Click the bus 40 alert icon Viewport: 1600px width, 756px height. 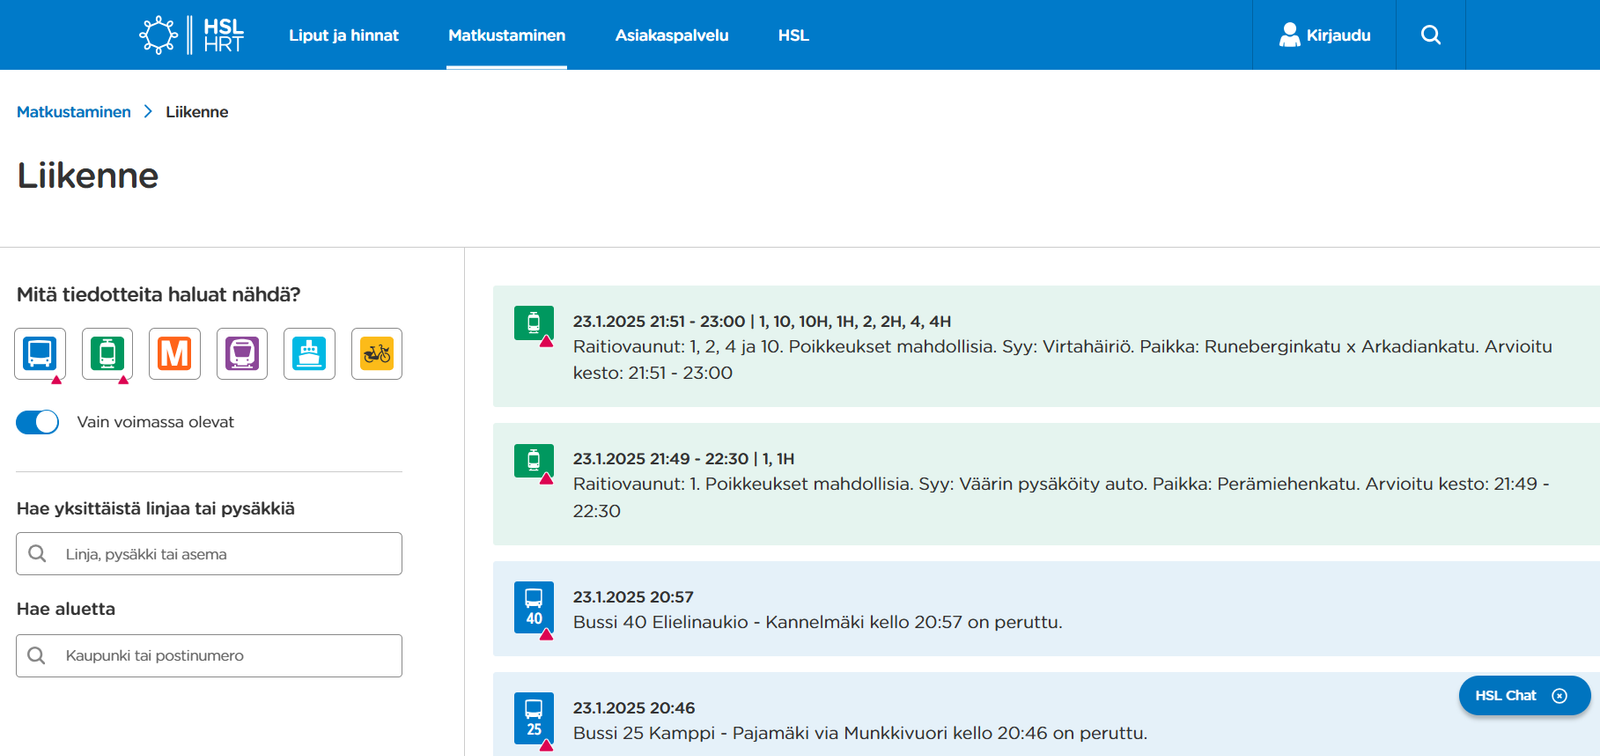coord(534,607)
